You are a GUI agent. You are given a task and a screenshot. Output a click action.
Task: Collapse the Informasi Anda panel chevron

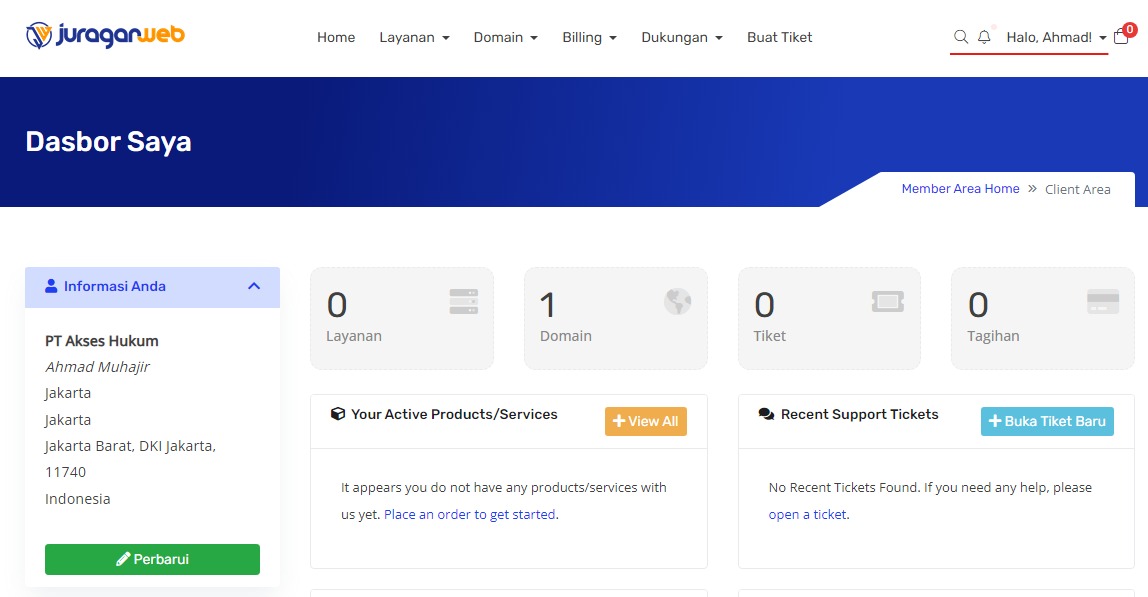point(254,287)
